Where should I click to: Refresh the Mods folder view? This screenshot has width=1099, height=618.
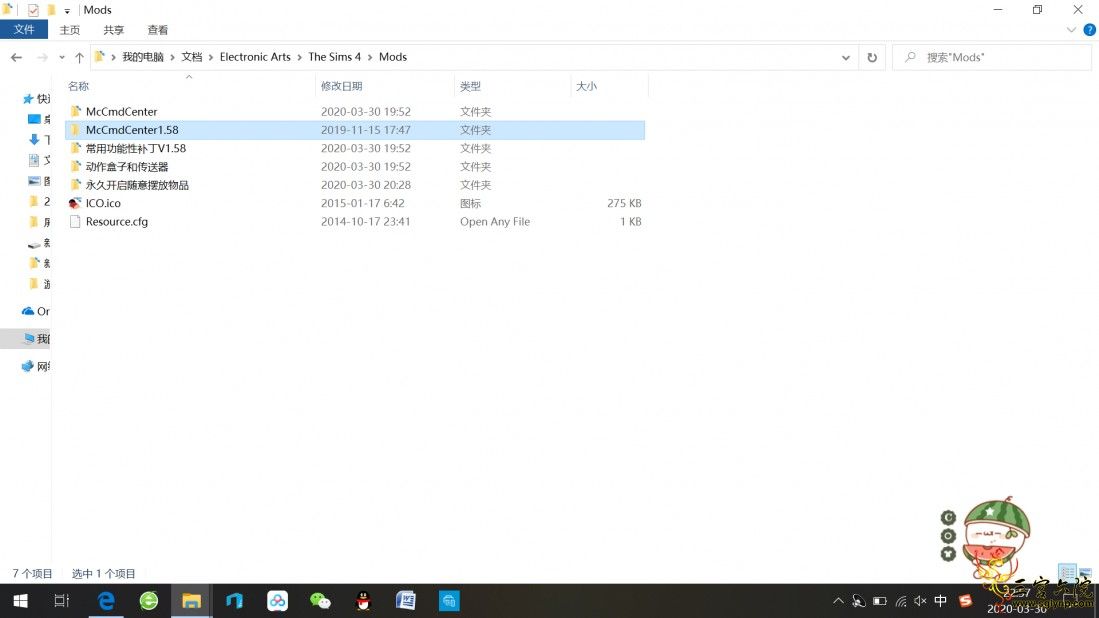point(872,57)
